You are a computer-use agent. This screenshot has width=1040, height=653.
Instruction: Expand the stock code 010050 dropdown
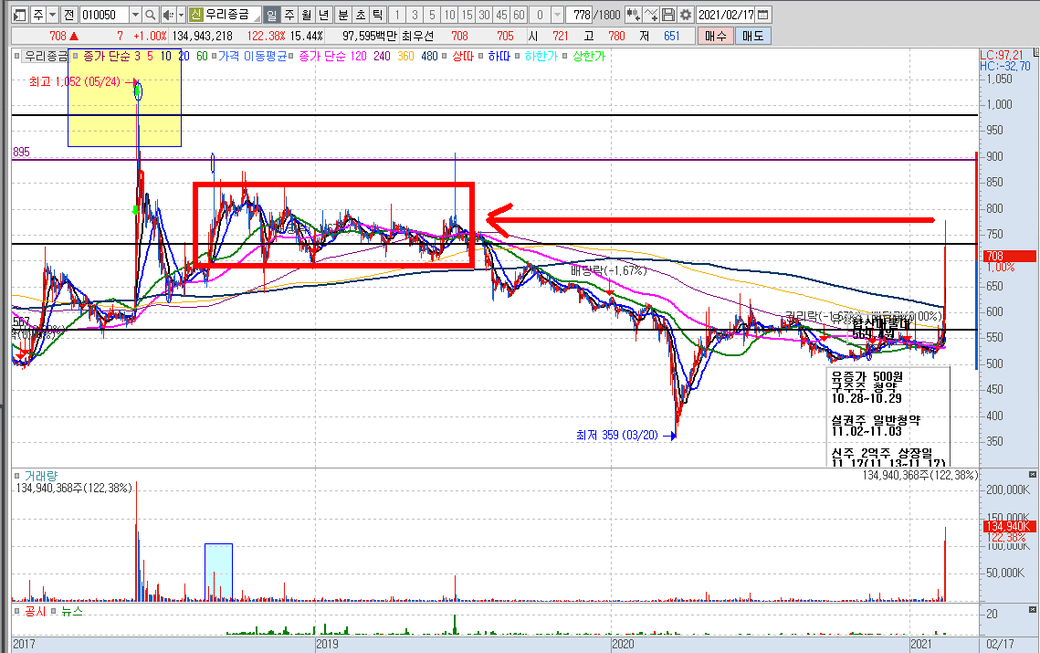pos(135,15)
